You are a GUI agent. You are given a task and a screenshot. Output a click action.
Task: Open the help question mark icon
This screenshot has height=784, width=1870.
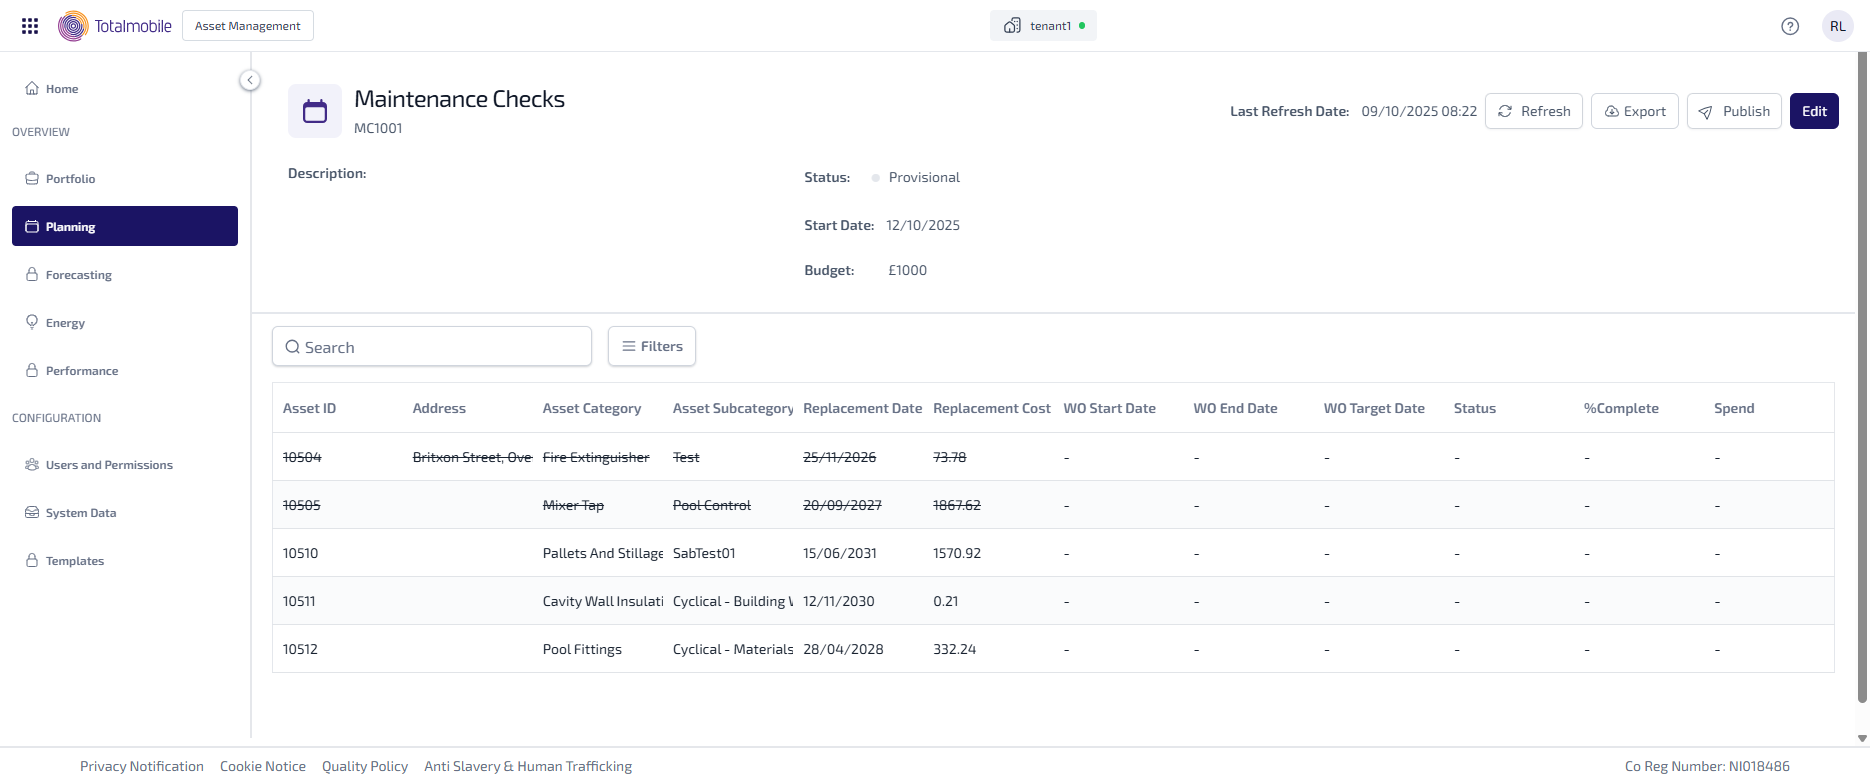click(1790, 26)
